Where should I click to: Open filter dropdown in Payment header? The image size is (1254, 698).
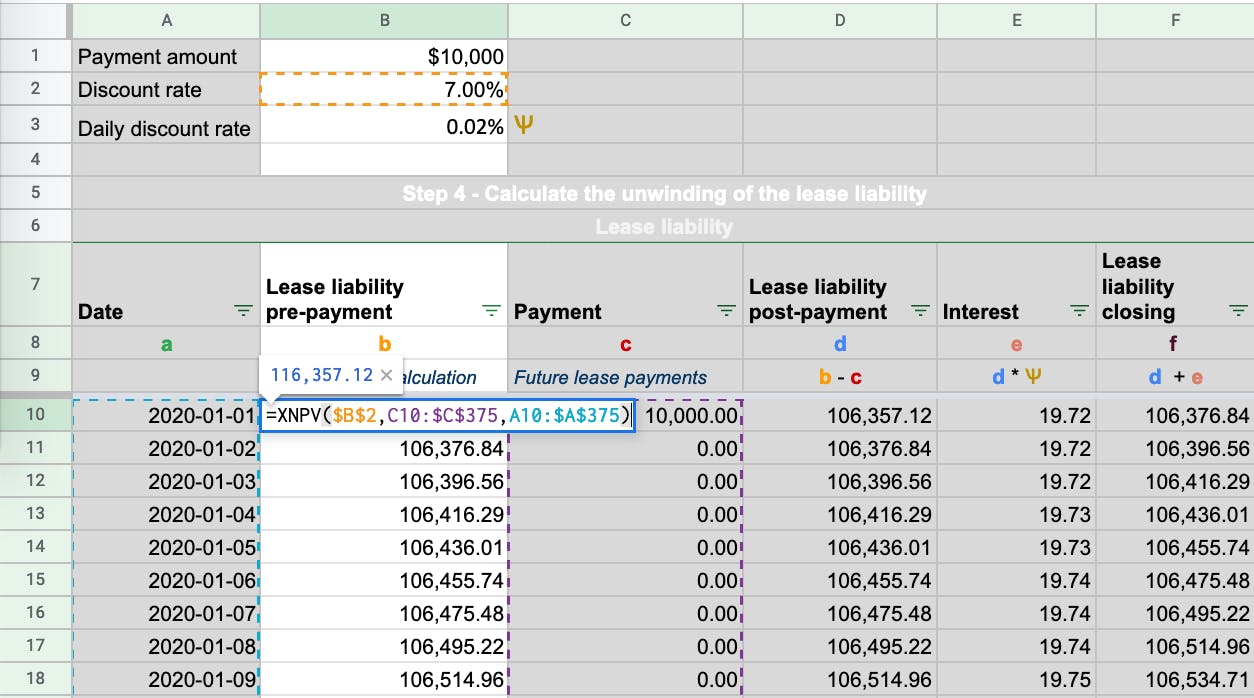(727, 312)
